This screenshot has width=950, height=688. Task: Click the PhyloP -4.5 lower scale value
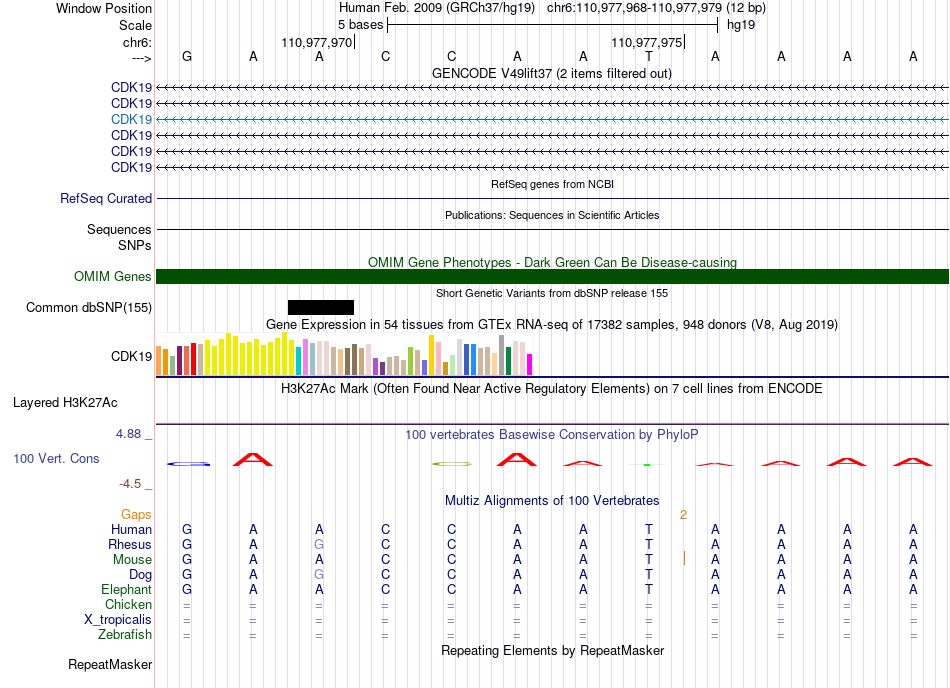[x=130, y=483]
